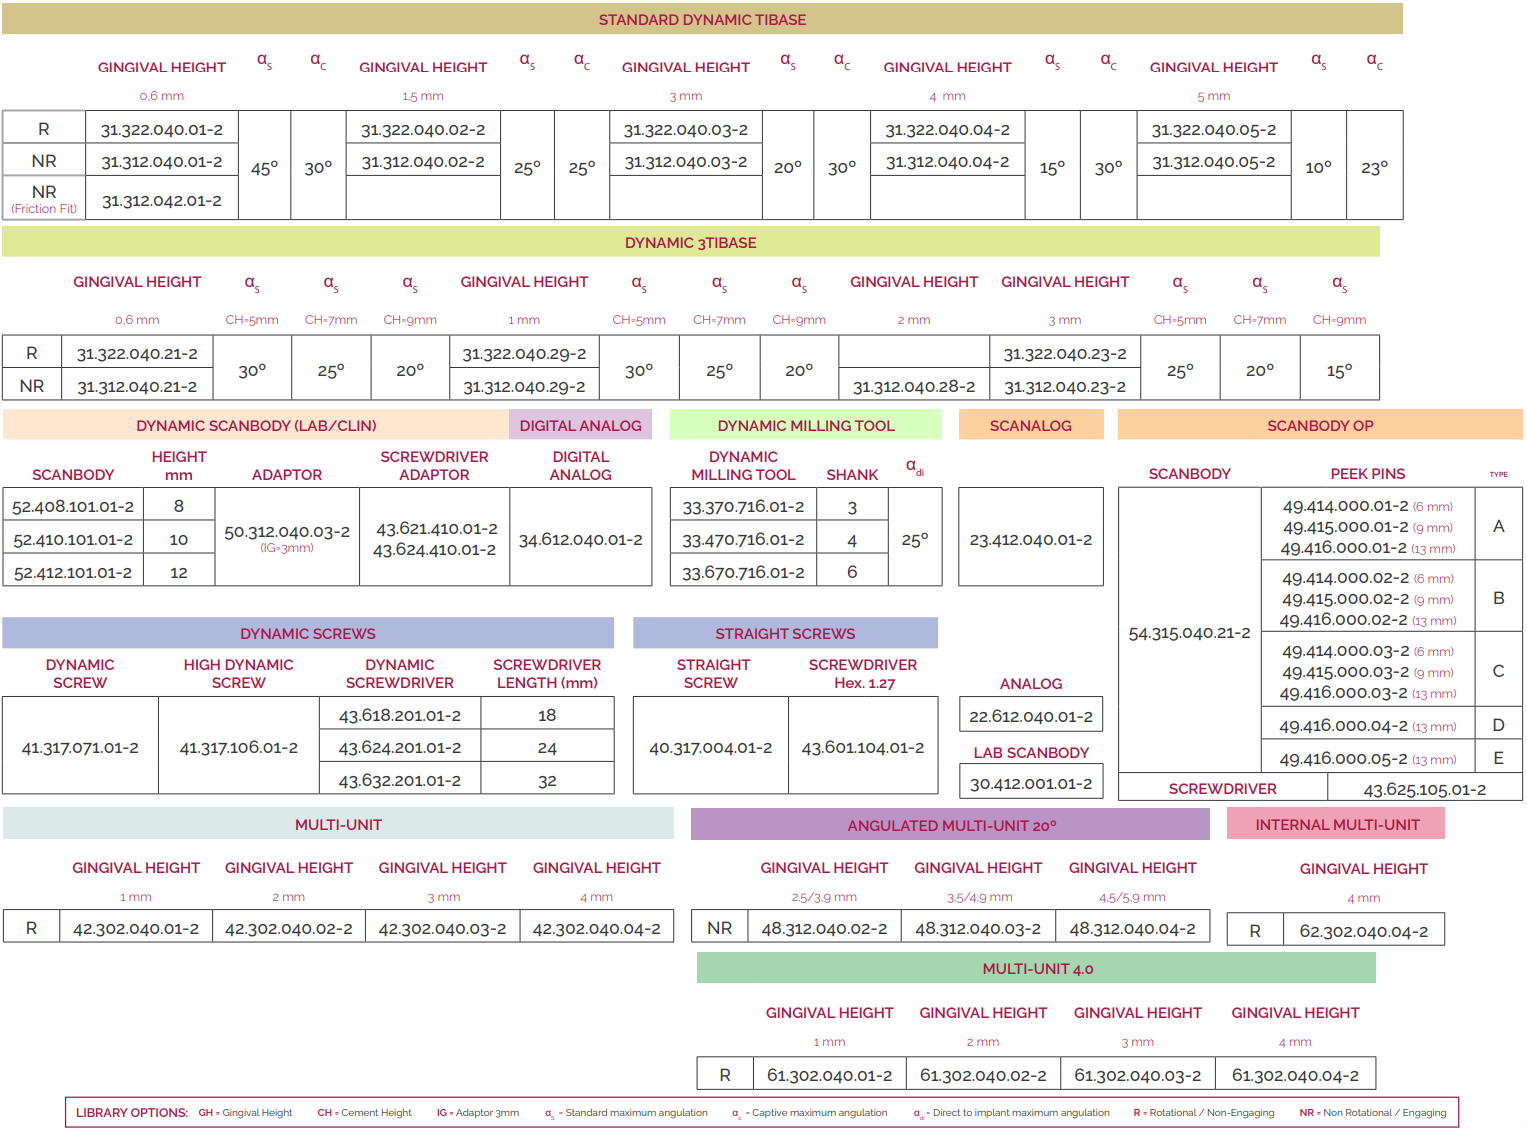The image size is (1527, 1131).
Task: Click the Library Options legend label
Action: (x=132, y=1113)
